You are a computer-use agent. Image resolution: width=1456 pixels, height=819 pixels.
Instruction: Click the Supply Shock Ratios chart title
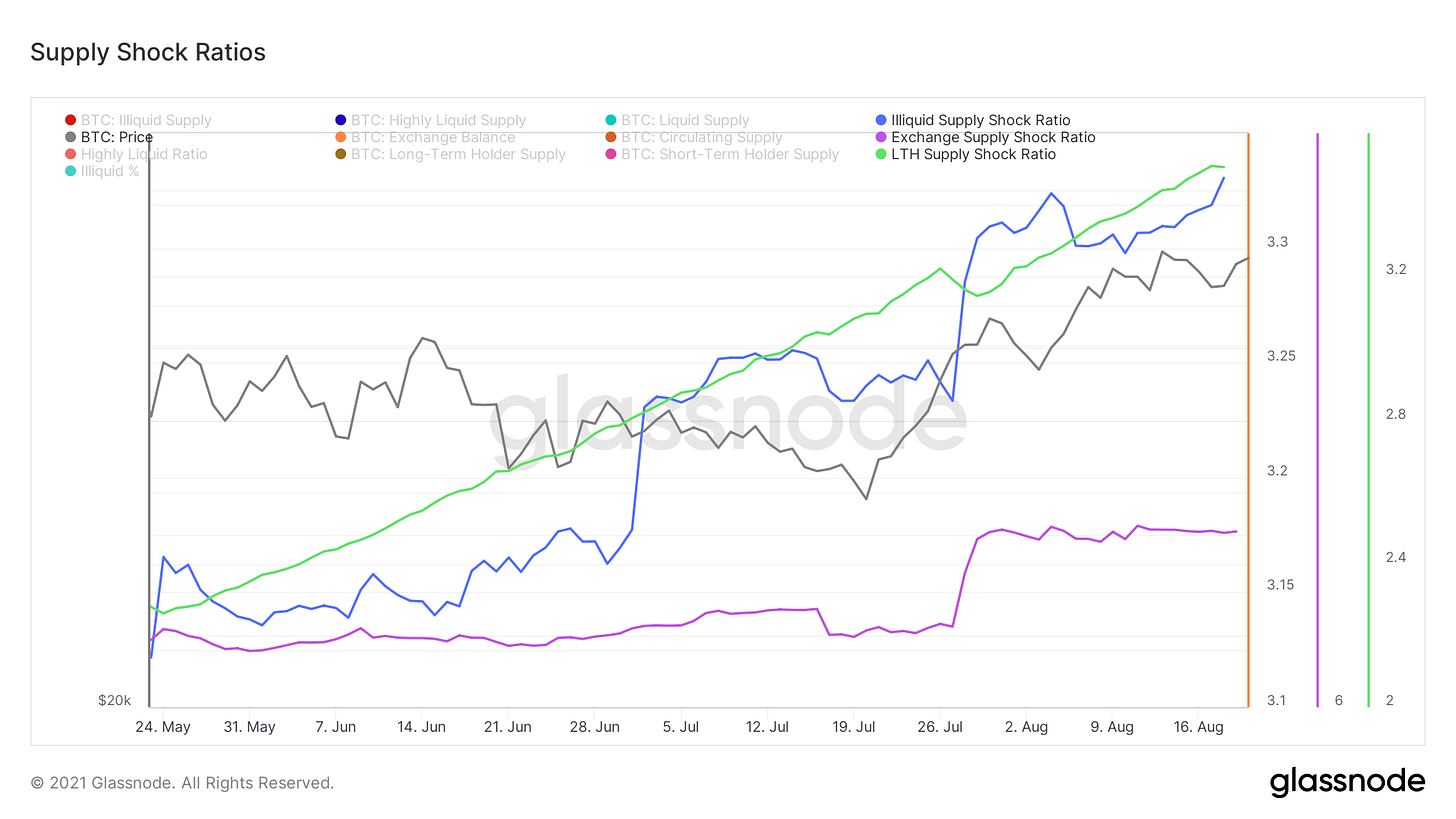pyautogui.click(x=148, y=52)
